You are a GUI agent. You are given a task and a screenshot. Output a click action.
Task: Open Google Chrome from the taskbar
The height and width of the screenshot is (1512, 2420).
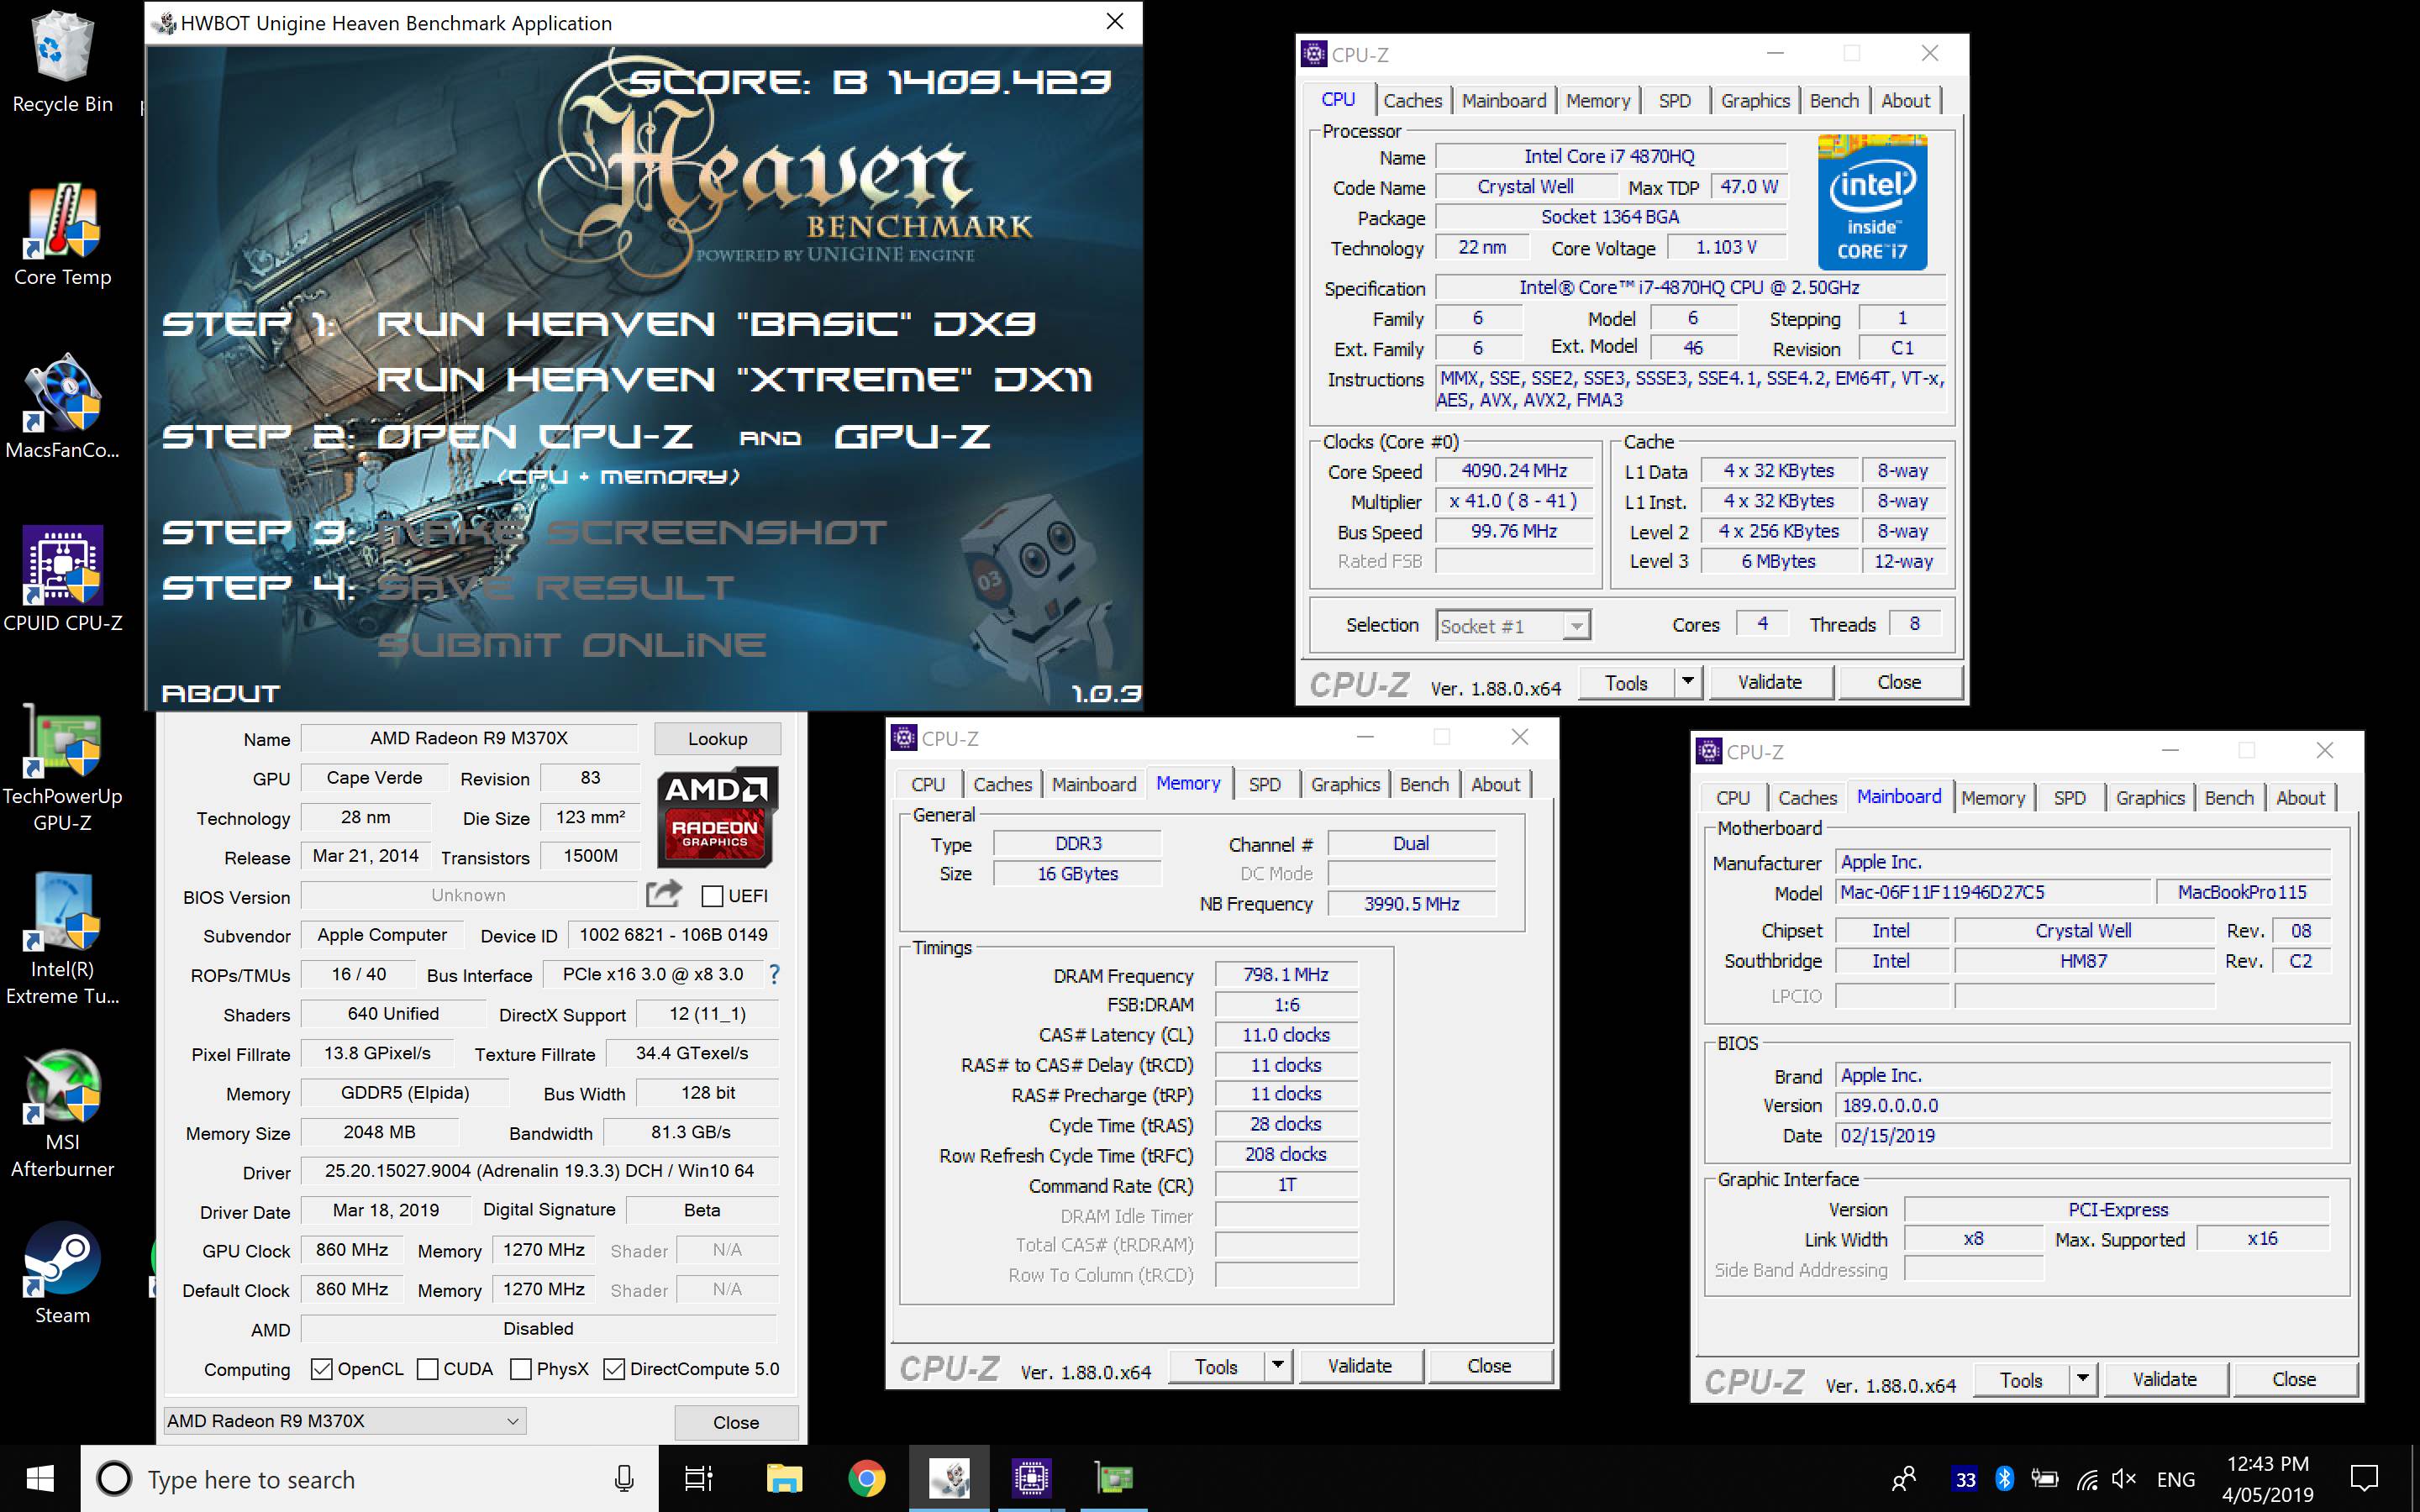[866, 1478]
